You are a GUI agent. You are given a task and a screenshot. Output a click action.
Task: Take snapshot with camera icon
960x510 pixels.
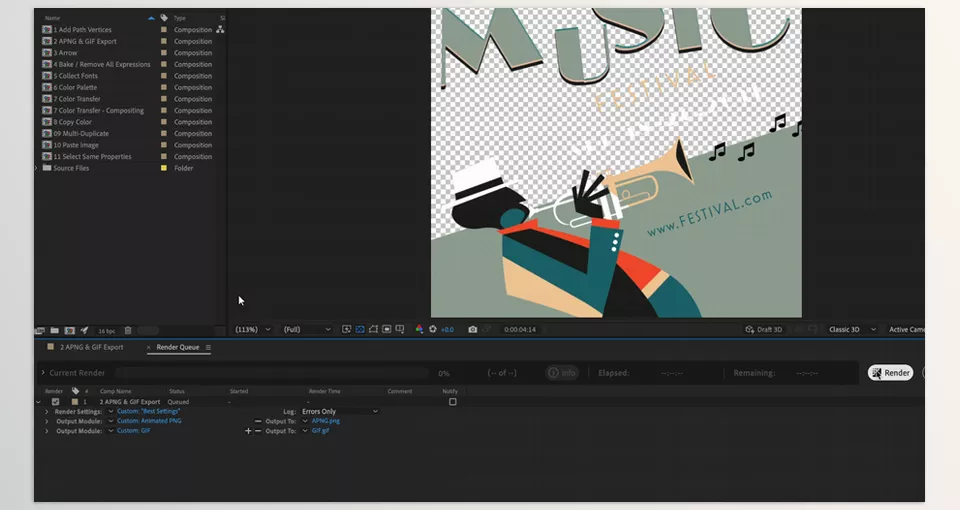(473, 329)
